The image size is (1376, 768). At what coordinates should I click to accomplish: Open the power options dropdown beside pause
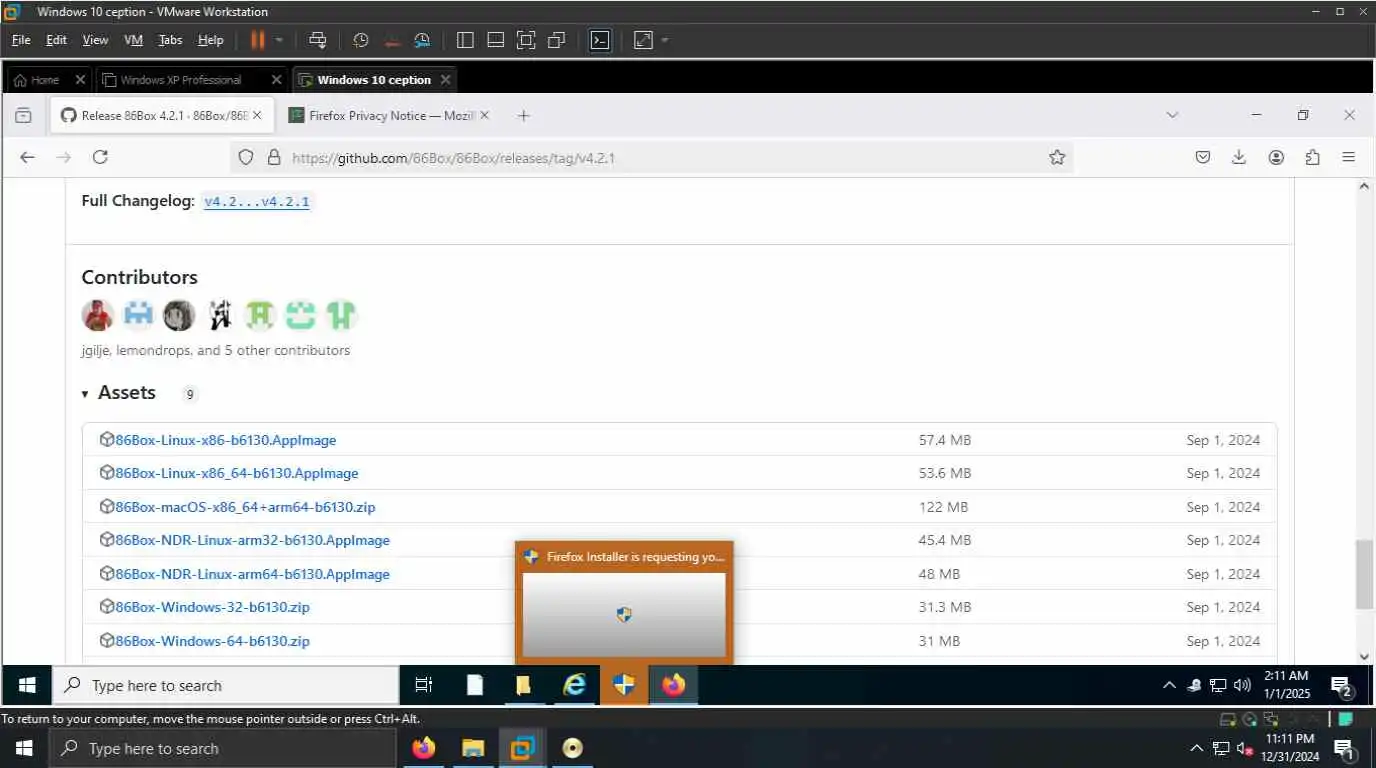[279, 40]
